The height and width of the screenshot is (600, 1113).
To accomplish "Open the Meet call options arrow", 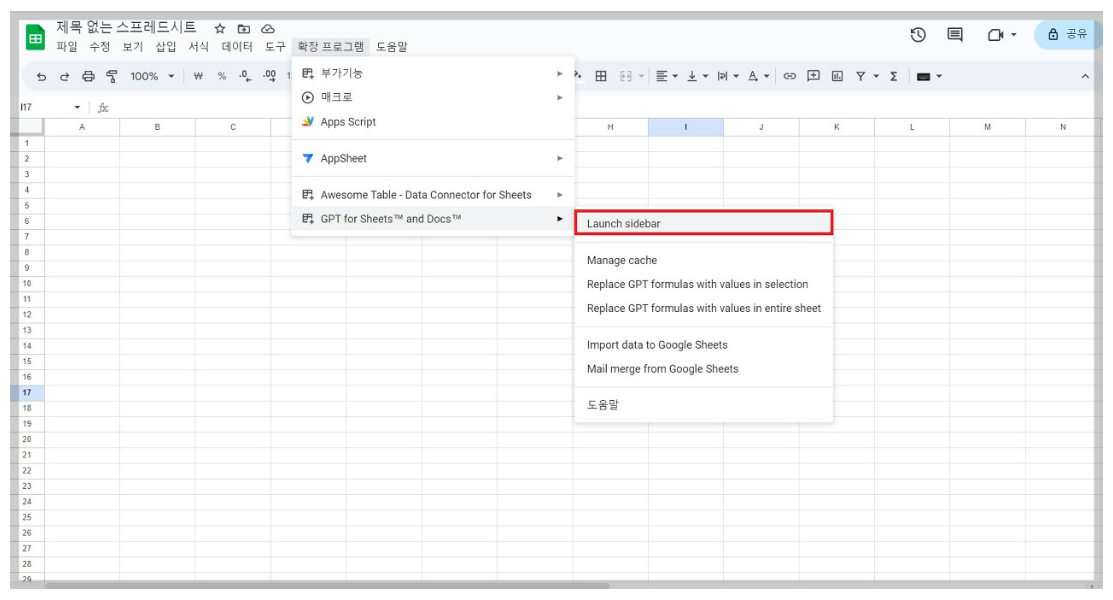I will (x=1014, y=35).
